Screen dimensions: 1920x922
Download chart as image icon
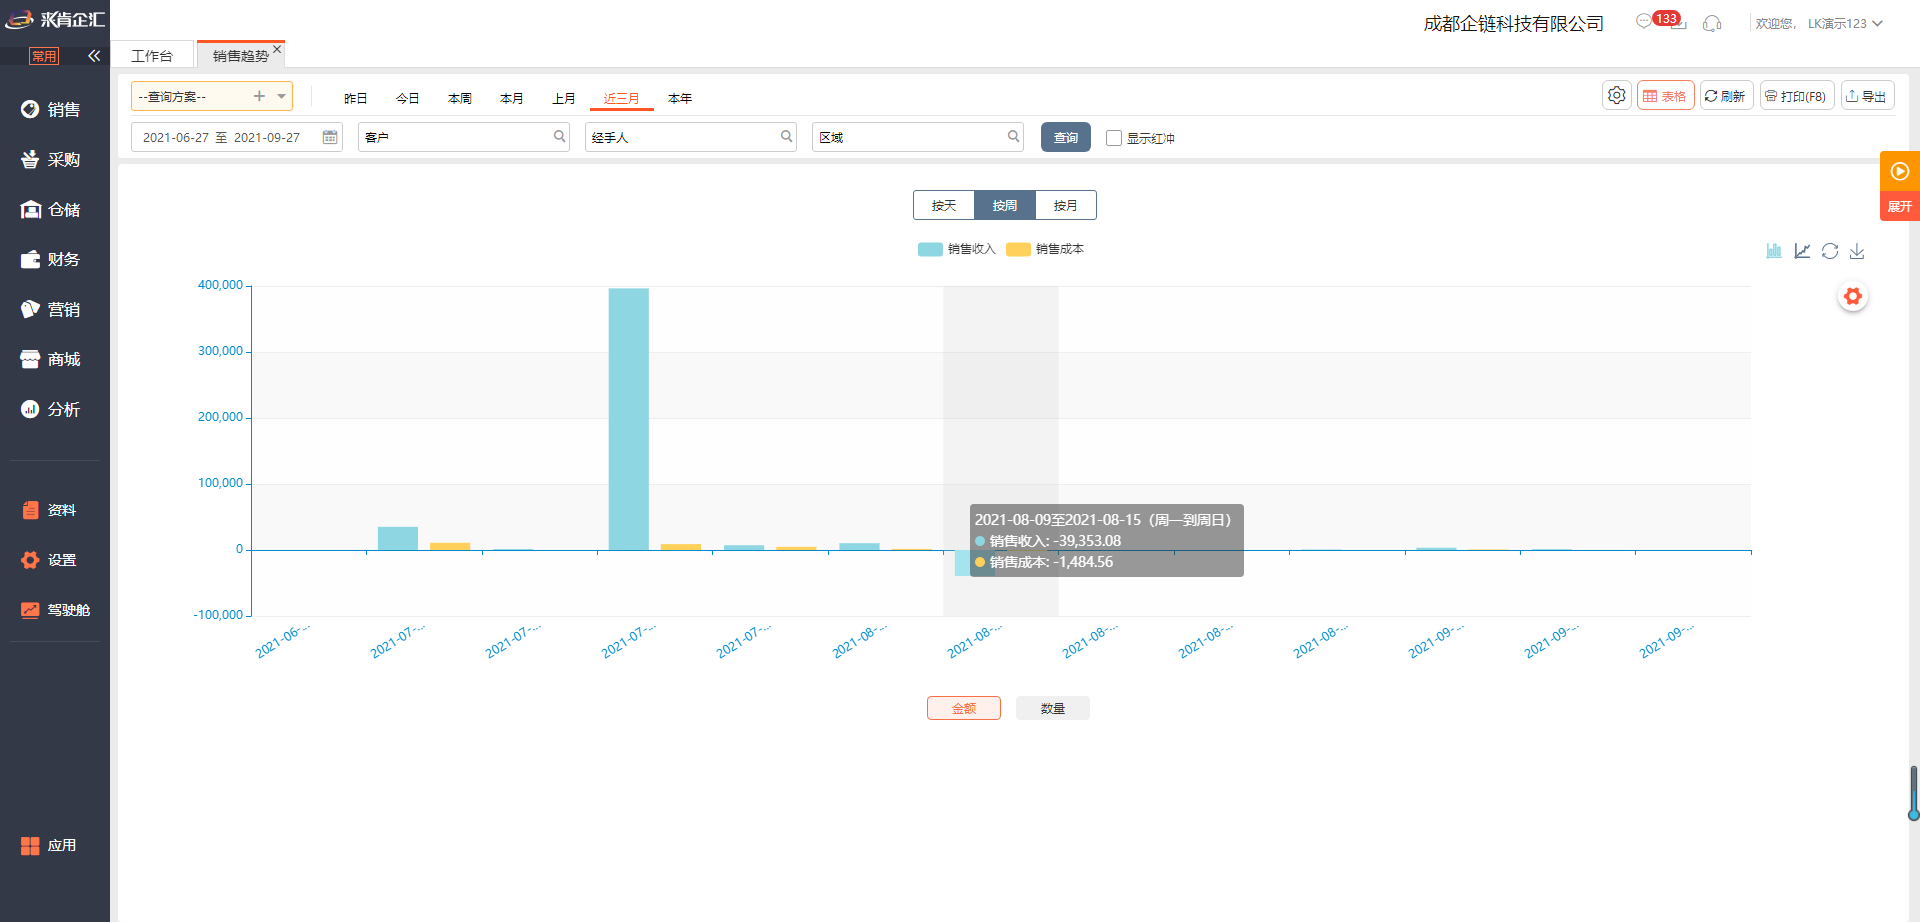click(x=1857, y=251)
